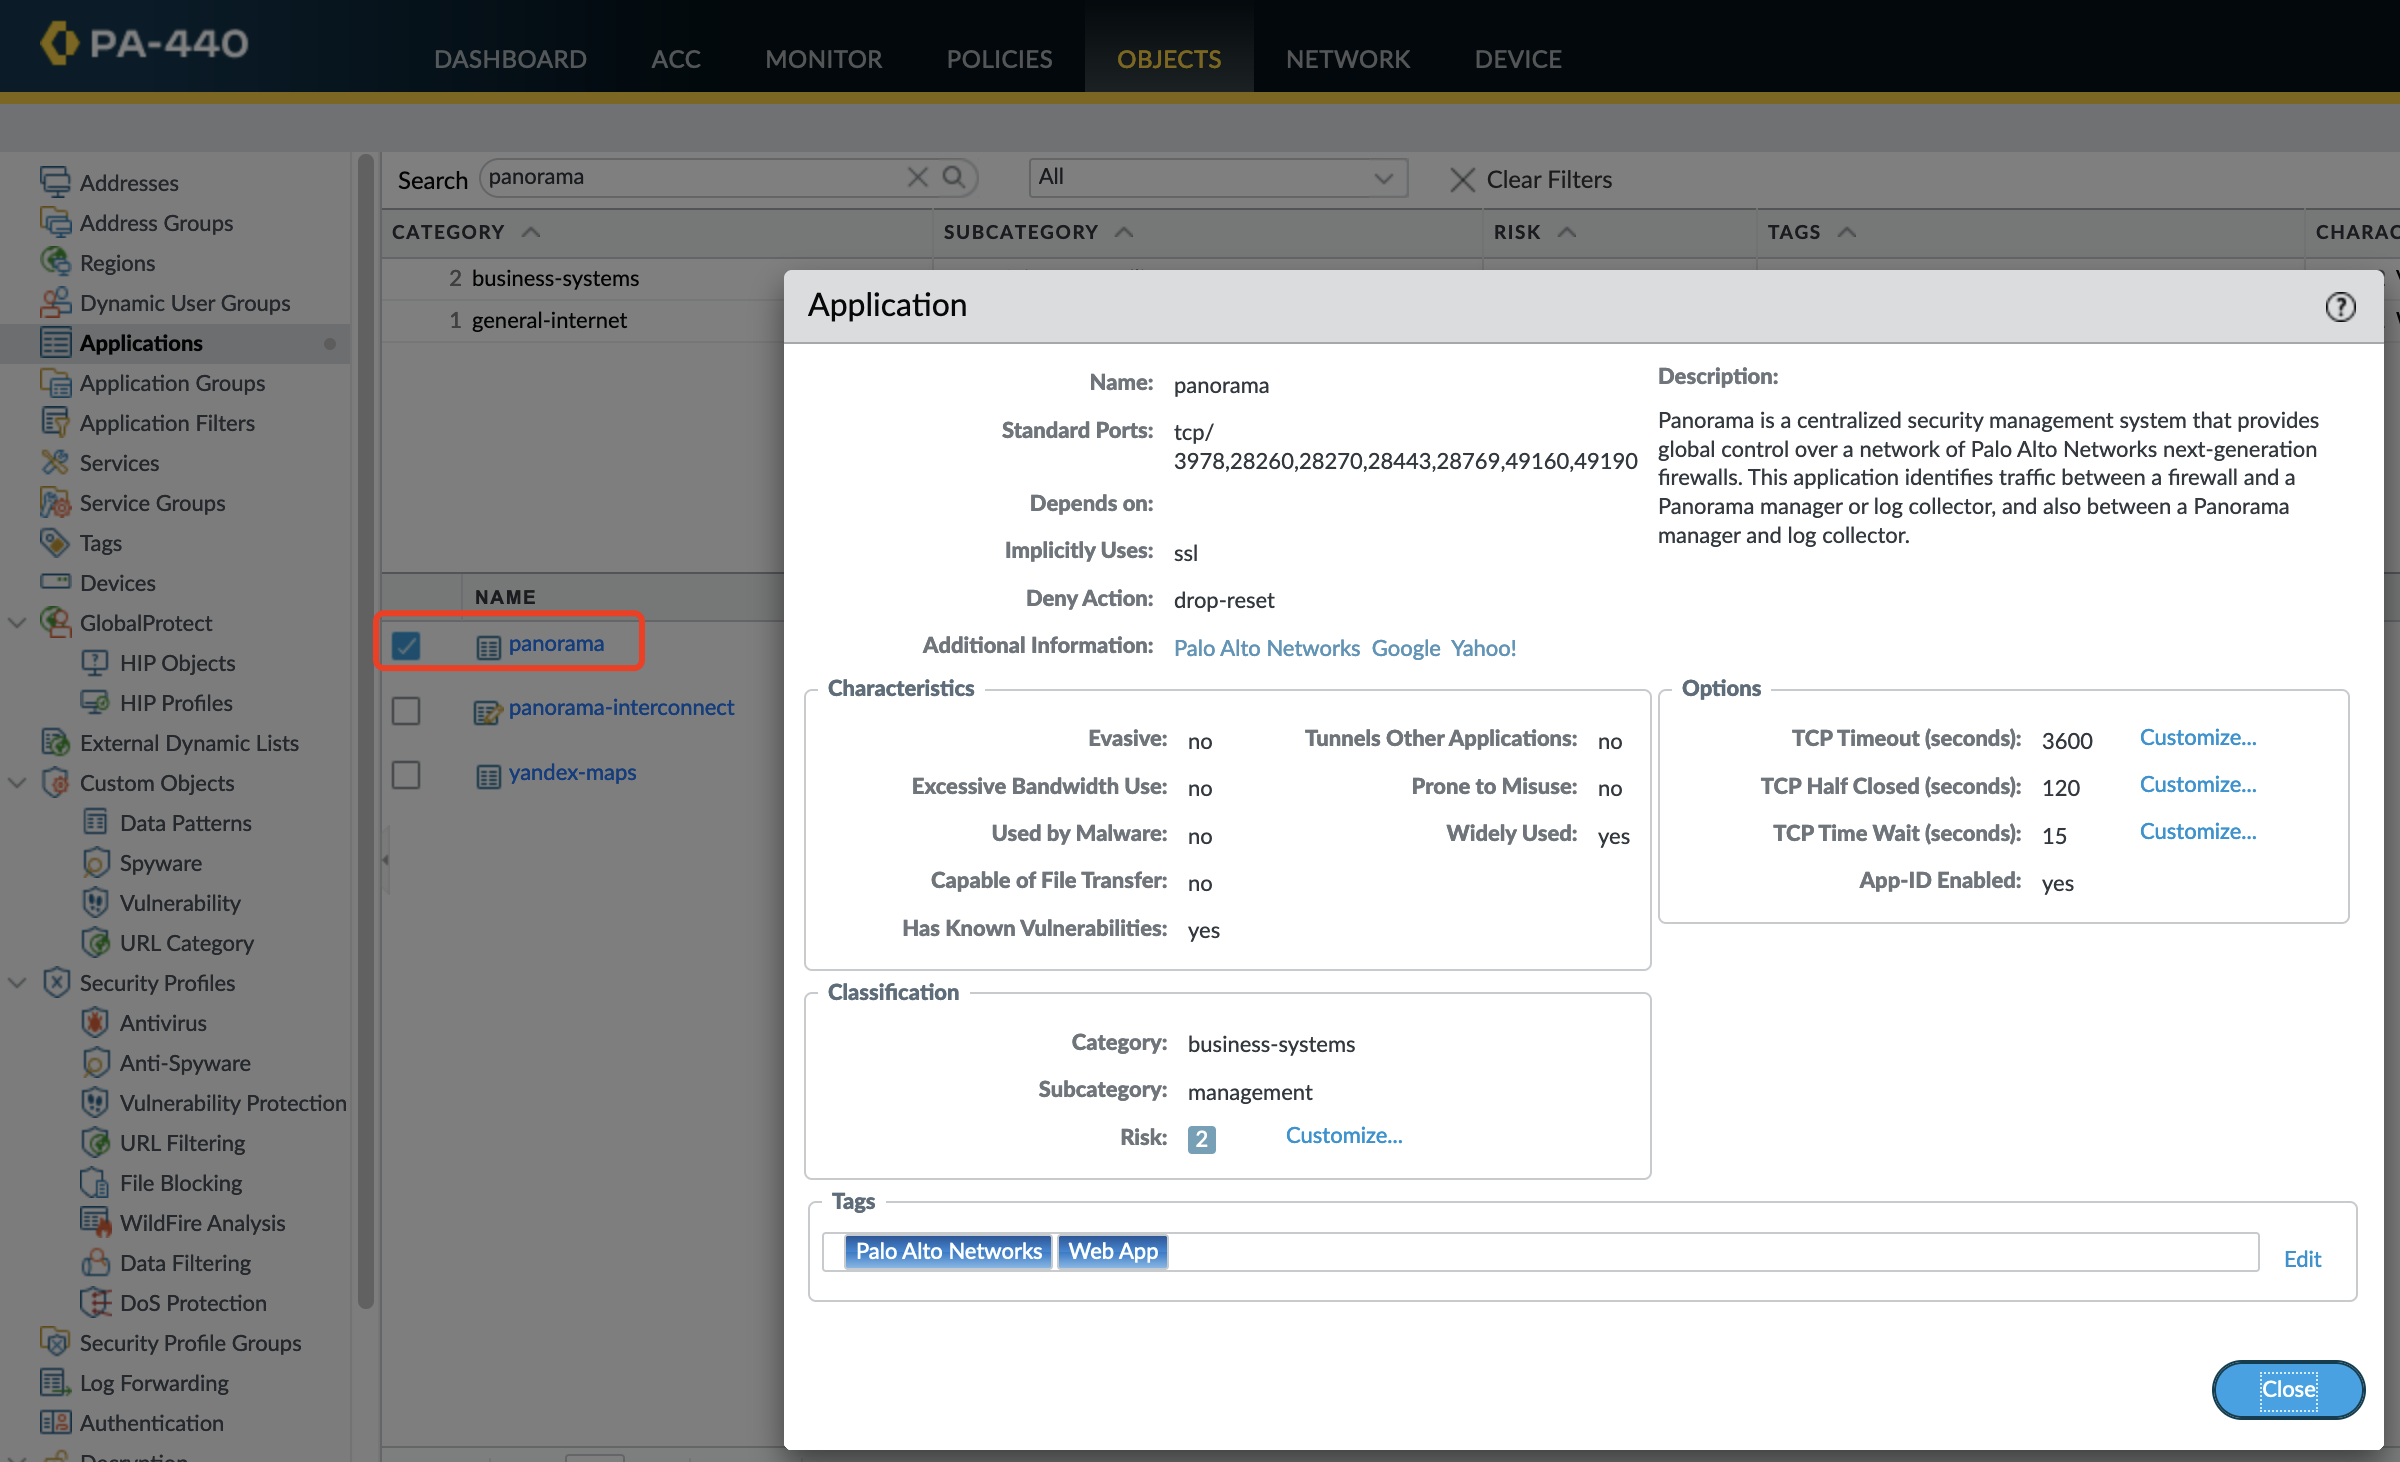Viewport: 2400px width, 1462px height.
Task: Customize the Risk classification
Action: point(1343,1135)
